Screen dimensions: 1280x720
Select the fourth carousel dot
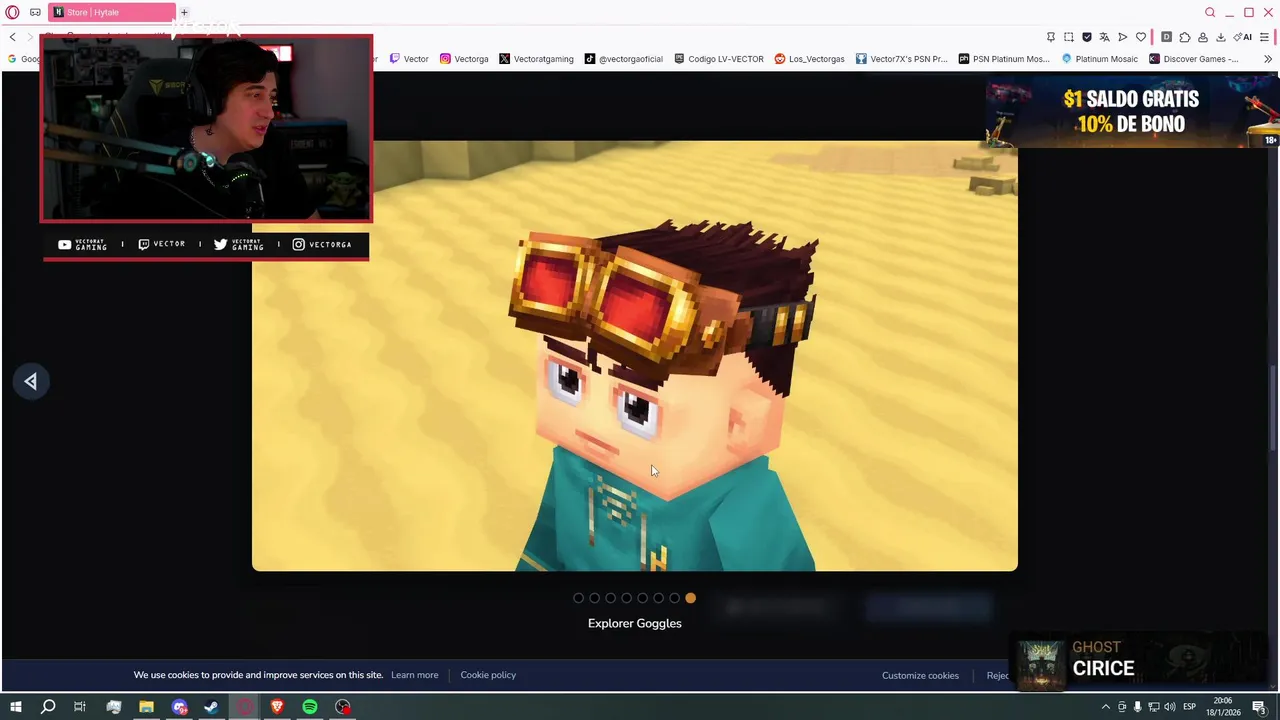[626, 598]
